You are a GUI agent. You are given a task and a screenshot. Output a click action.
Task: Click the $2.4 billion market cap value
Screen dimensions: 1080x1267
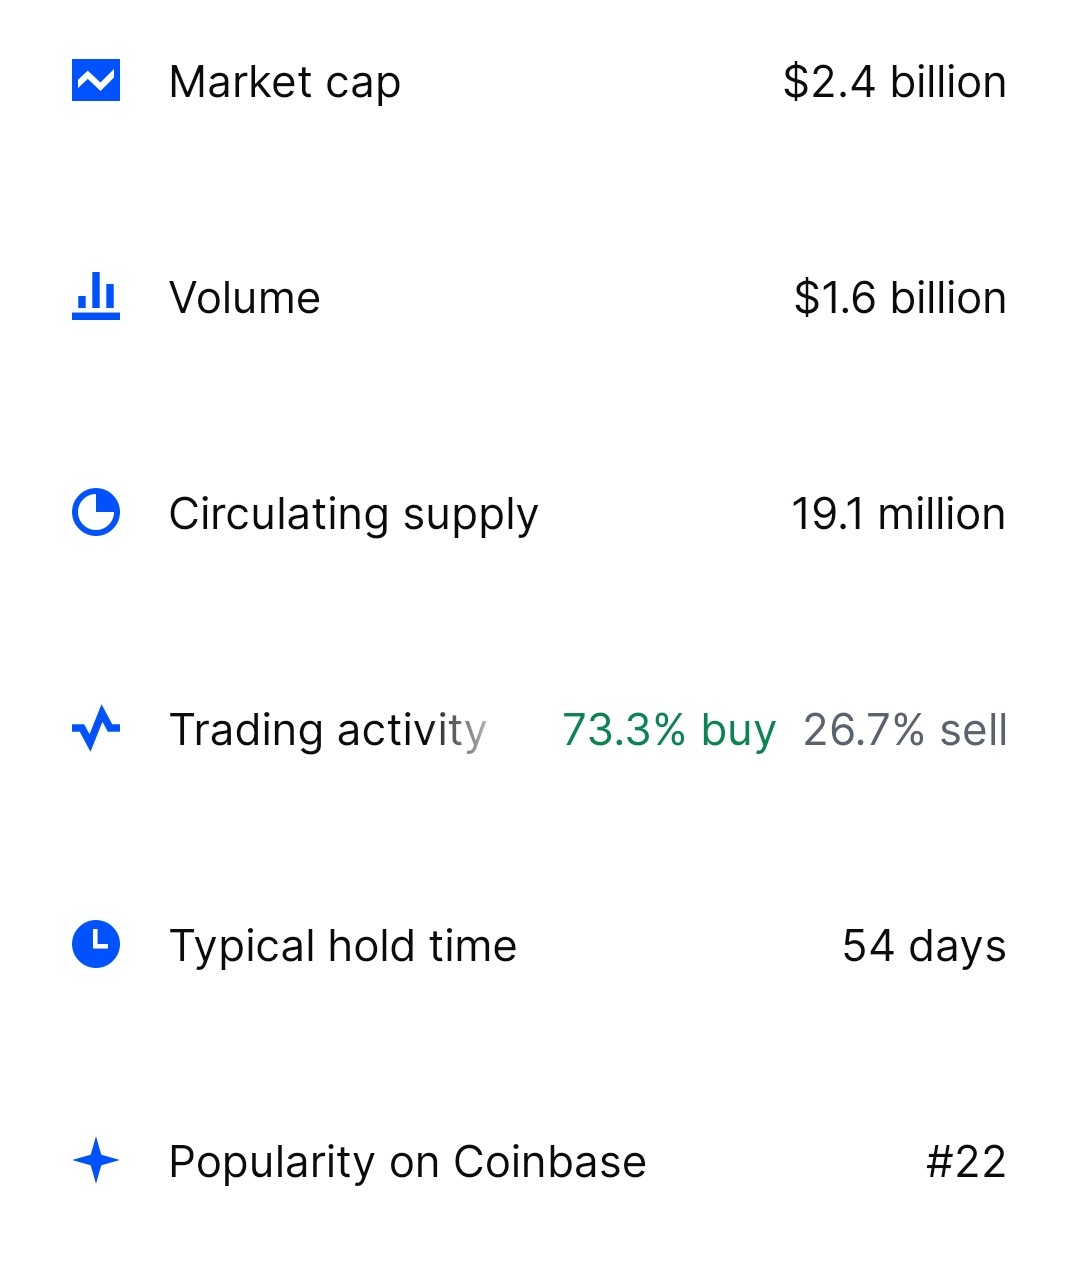pyautogui.click(x=895, y=82)
